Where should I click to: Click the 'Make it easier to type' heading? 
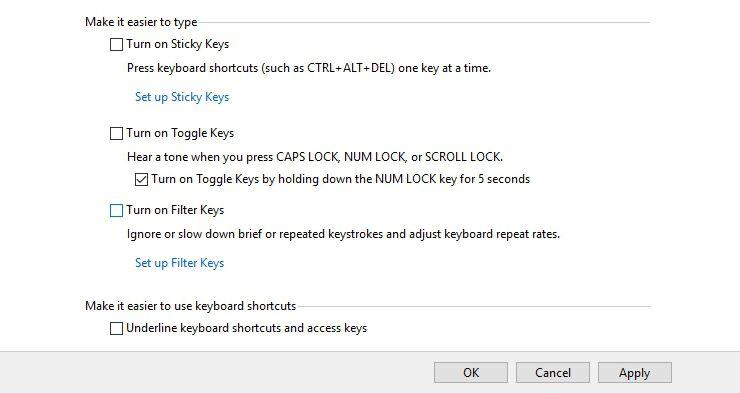[141, 22]
